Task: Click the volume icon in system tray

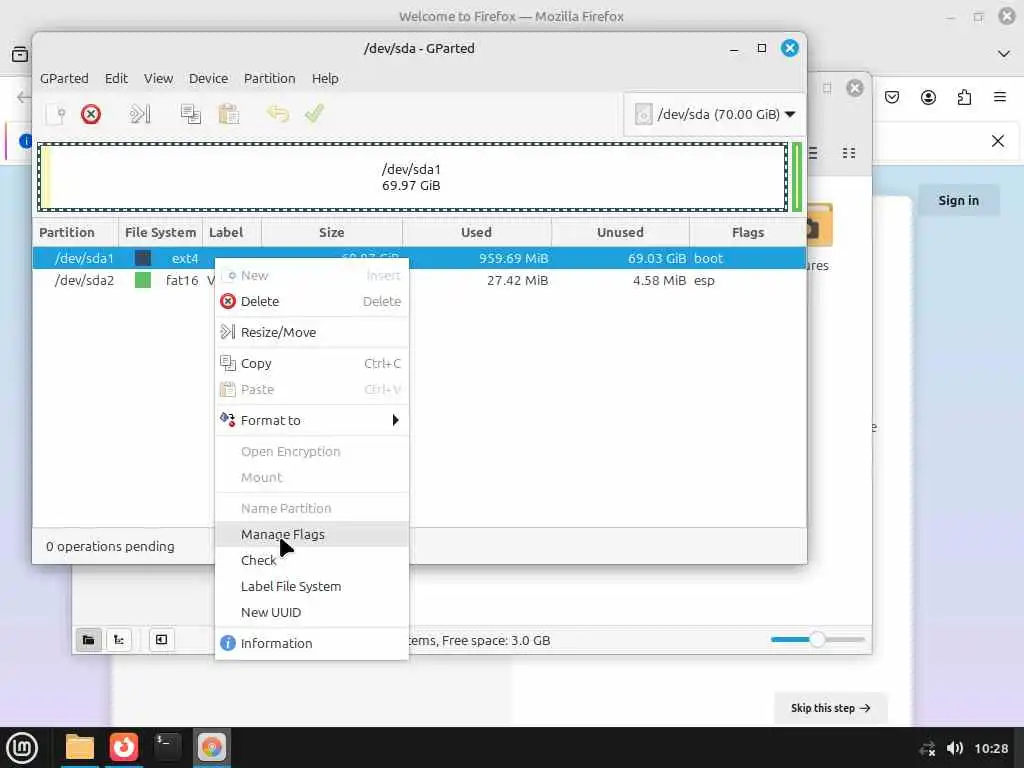Action: point(954,748)
